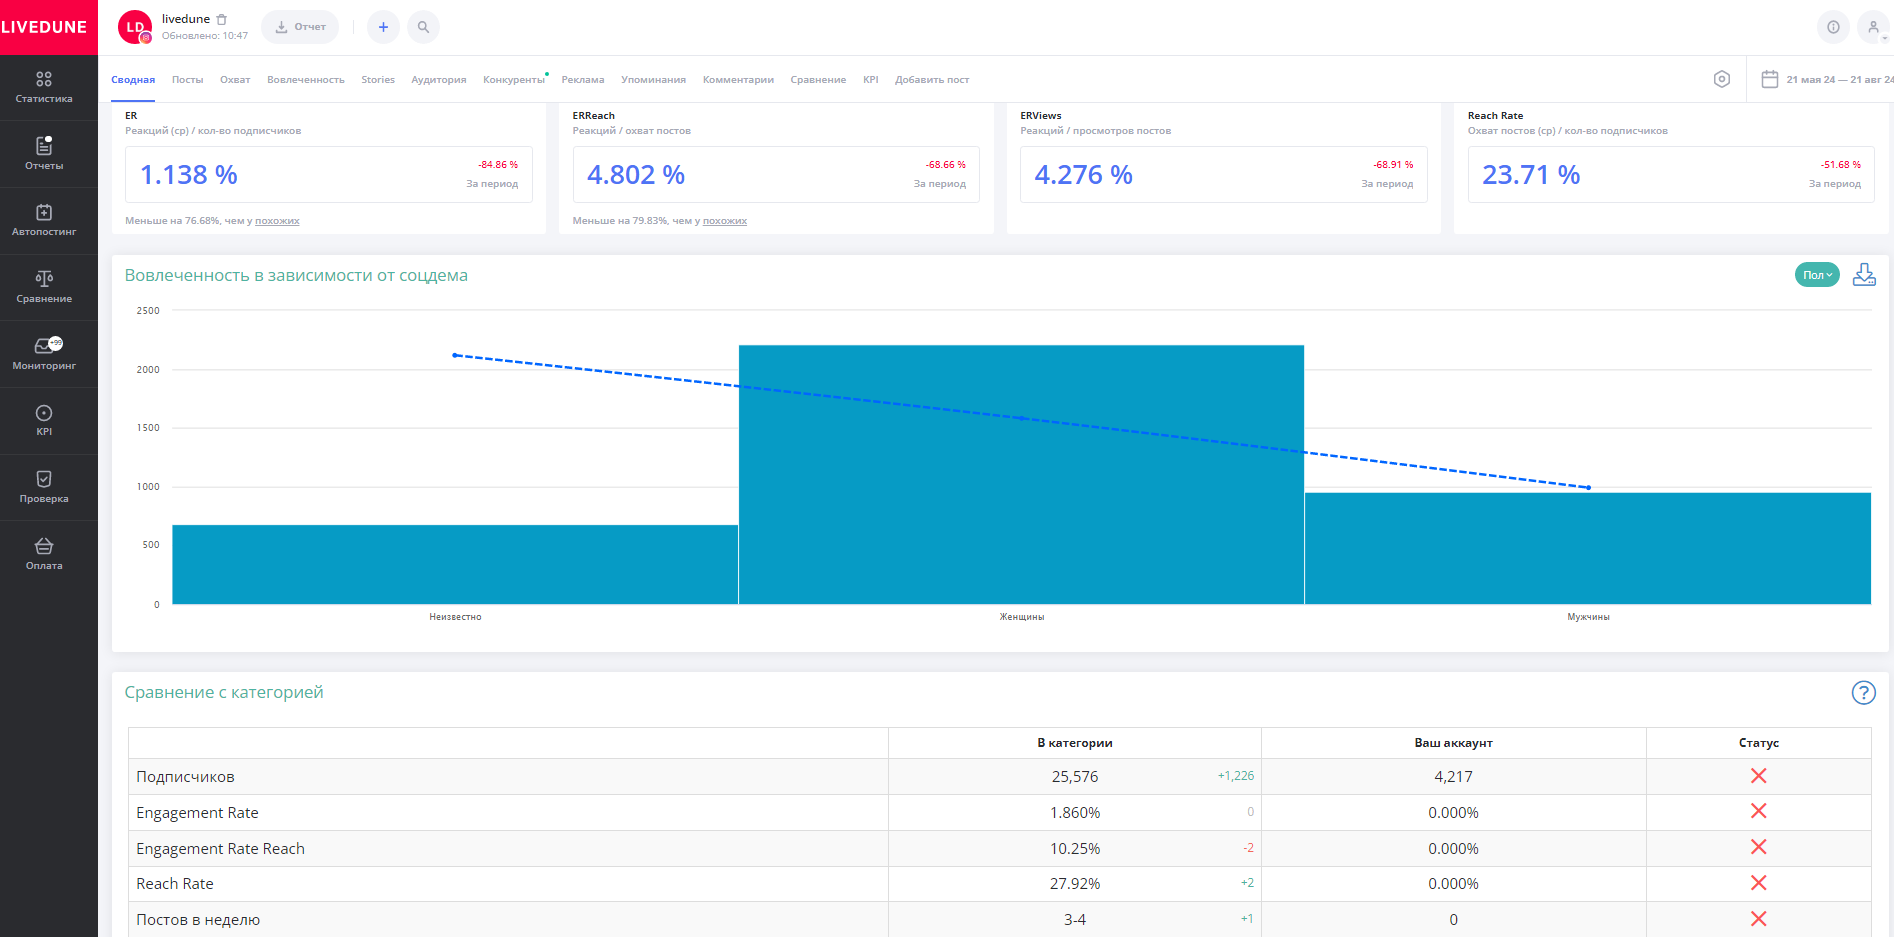This screenshot has width=1894, height=937.
Task: Click the -84.86 % period change for ER
Action: [498, 165]
